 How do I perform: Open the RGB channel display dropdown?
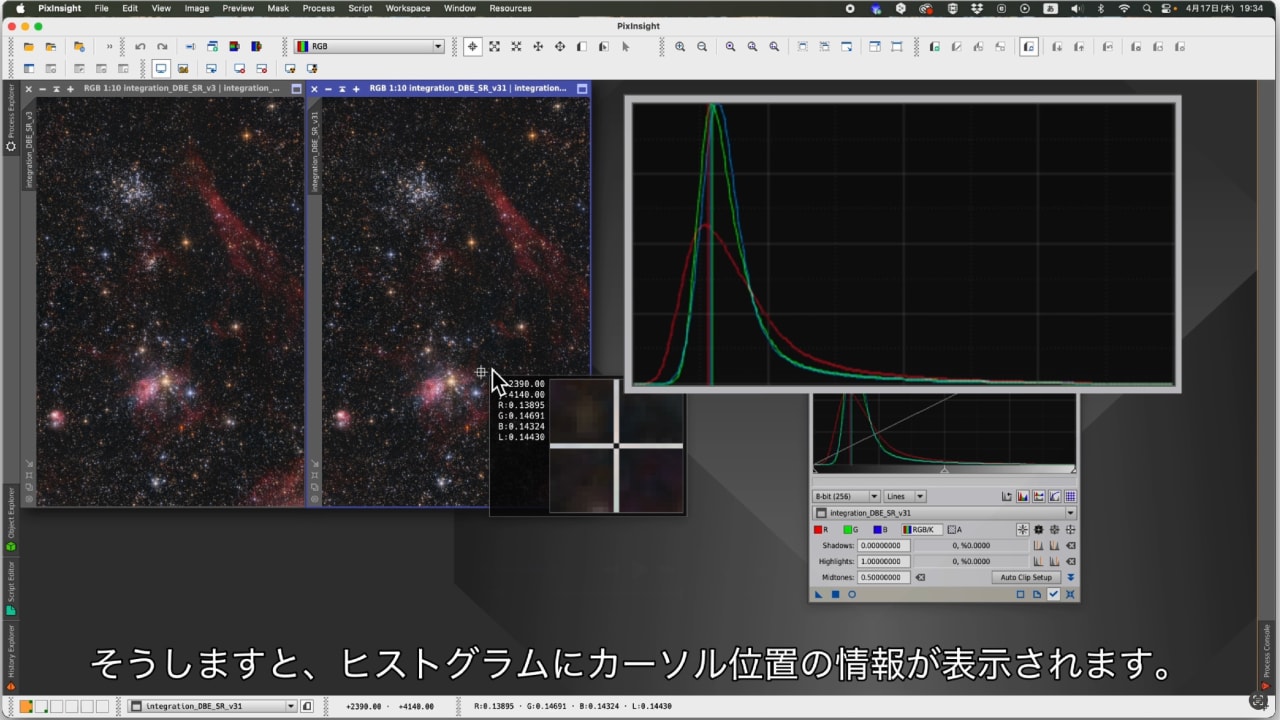[369, 47]
